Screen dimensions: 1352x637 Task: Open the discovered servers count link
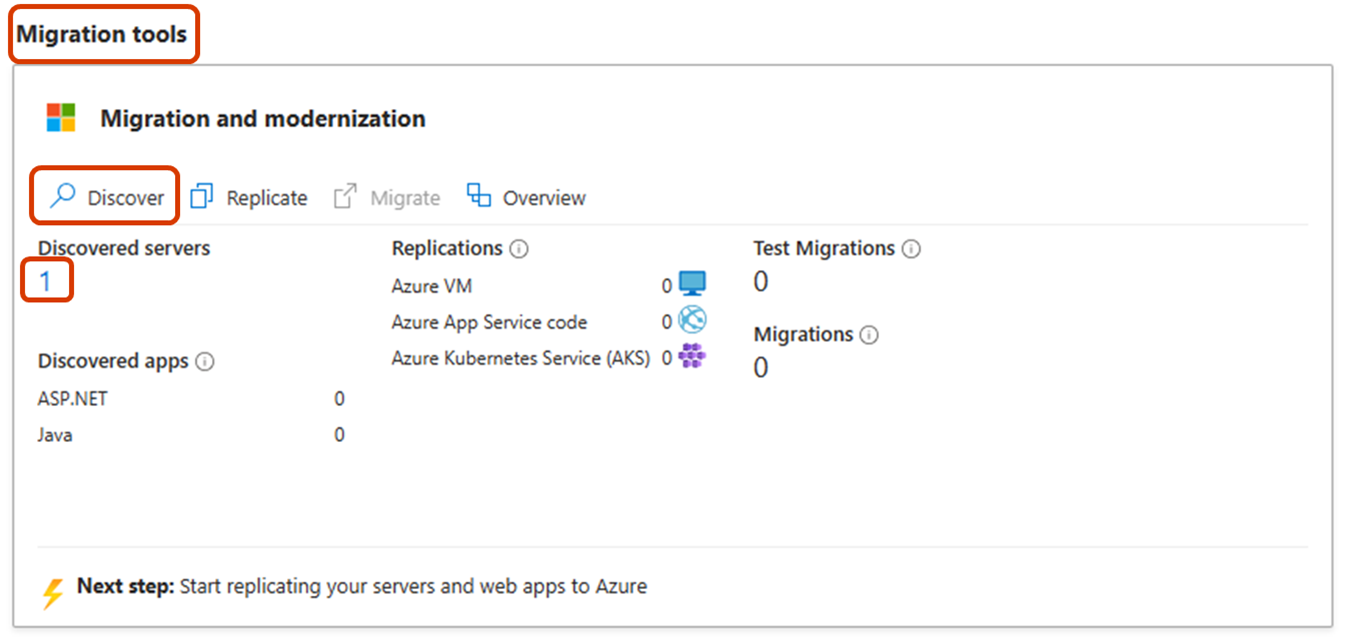(x=45, y=282)
